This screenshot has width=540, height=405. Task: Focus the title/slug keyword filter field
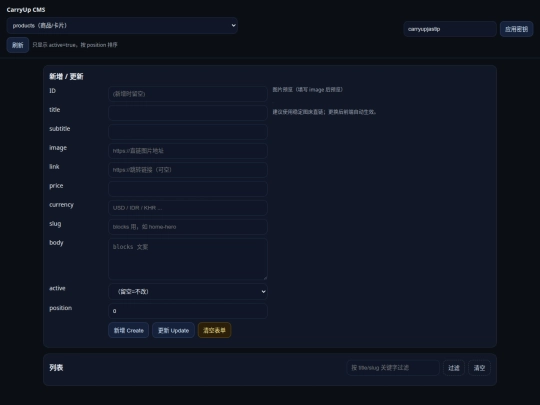[393, 368]
